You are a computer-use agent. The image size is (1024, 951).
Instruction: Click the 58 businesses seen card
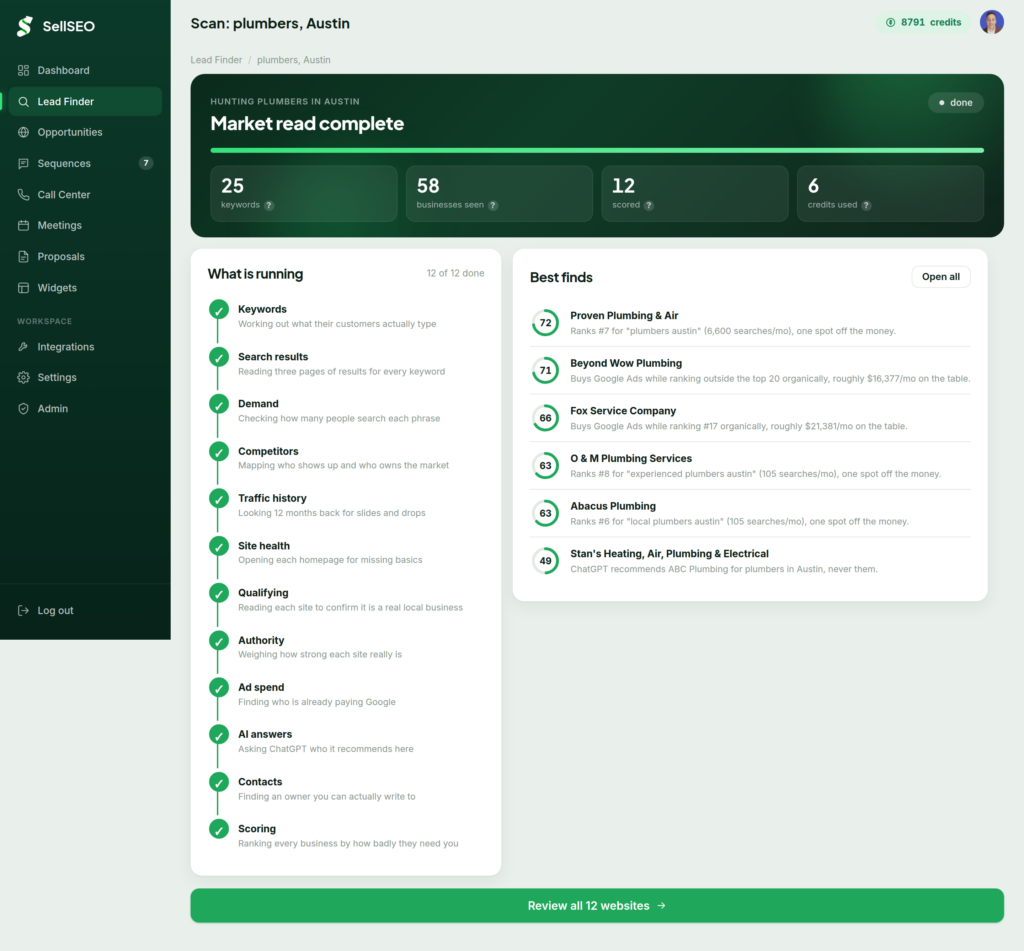click(499, 193)
